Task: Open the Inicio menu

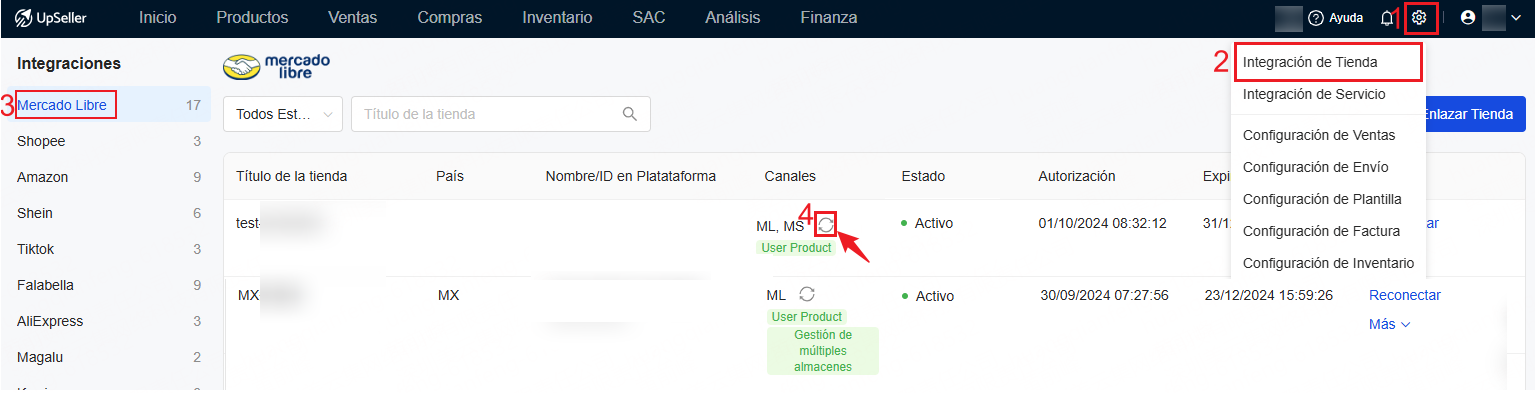Action: [x=157, y=17]
